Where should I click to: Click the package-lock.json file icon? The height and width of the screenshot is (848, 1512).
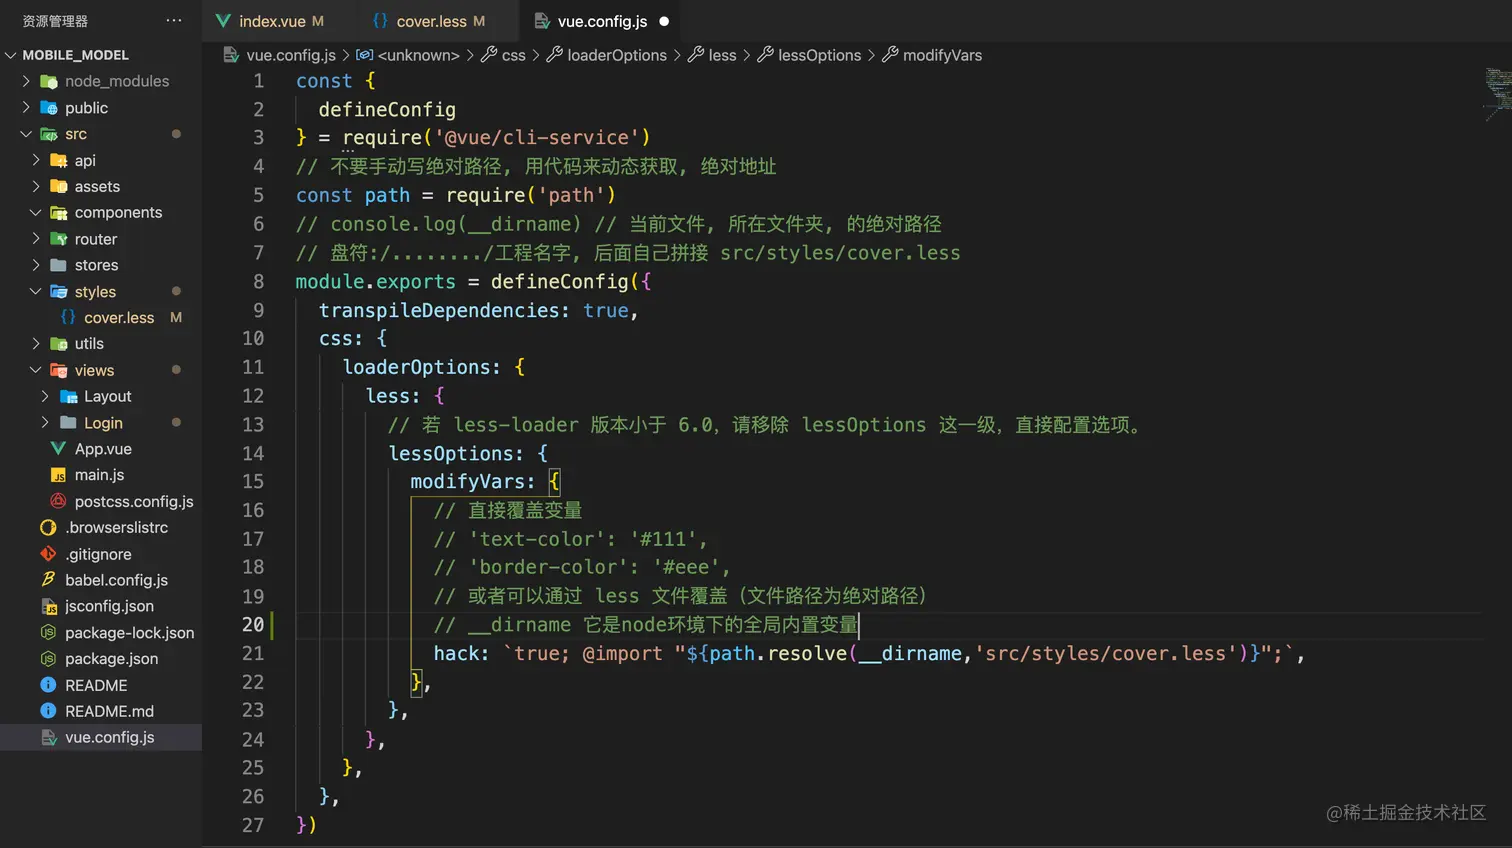click(x=48, y=632)
